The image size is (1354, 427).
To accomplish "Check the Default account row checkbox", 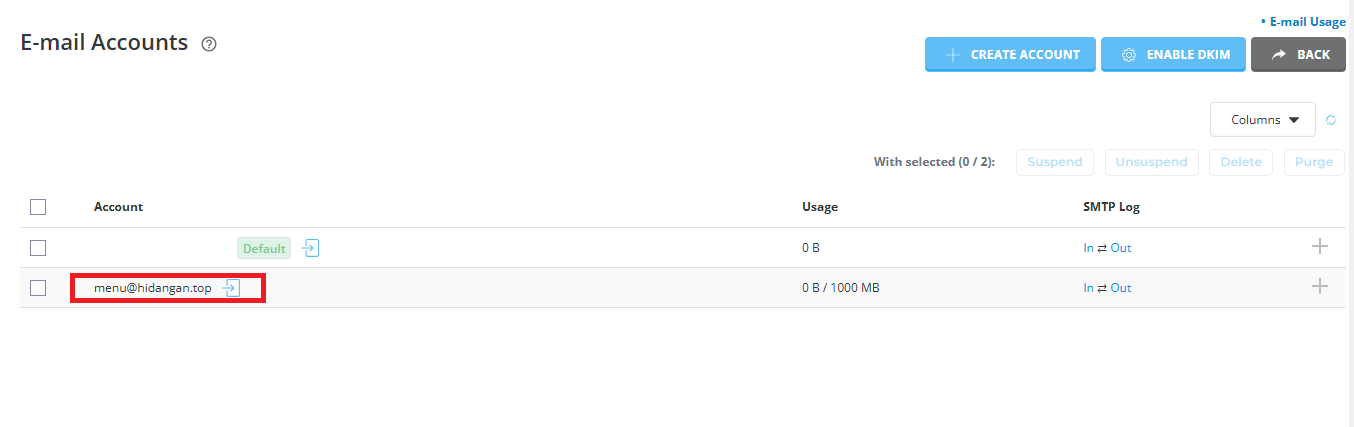I will [38, 248].
